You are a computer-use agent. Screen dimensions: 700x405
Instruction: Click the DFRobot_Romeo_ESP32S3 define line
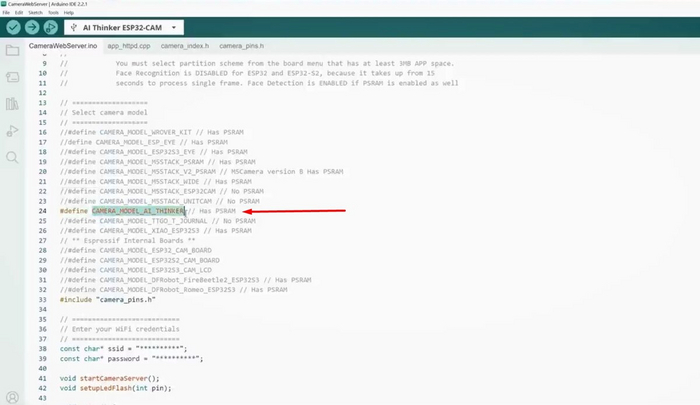click(174, 290)
